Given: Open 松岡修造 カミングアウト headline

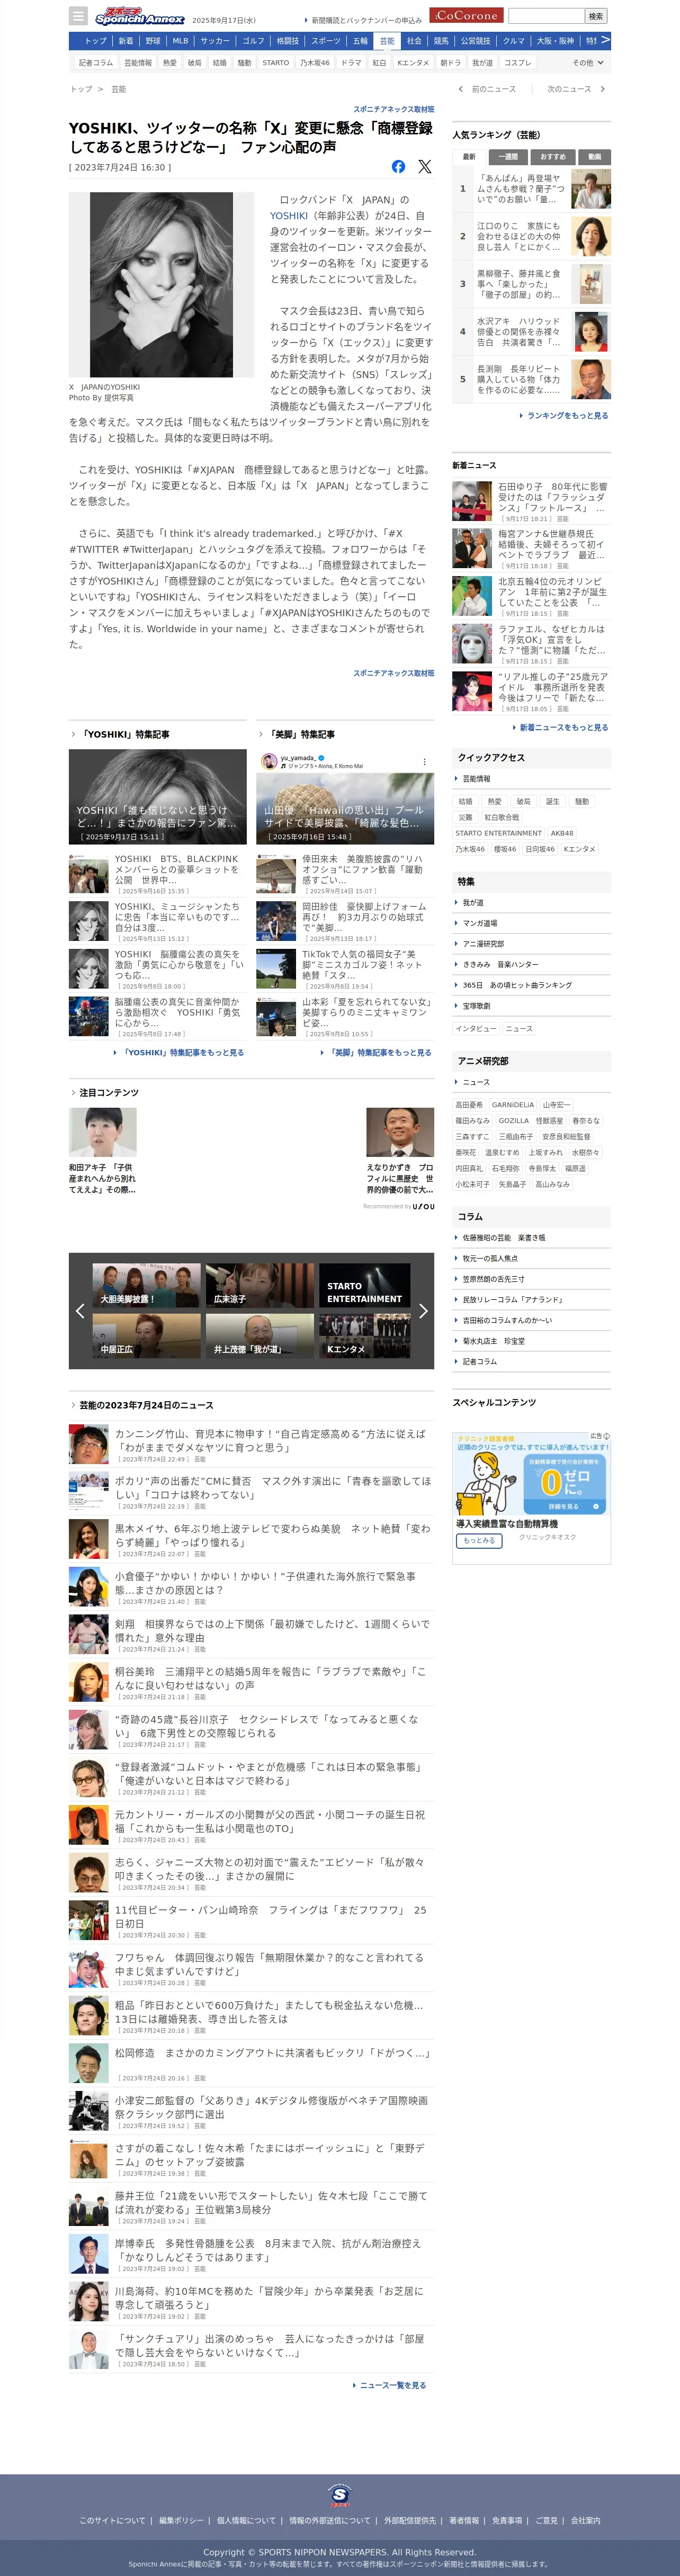Looking at the screenshot, I should click(272, 2053).
